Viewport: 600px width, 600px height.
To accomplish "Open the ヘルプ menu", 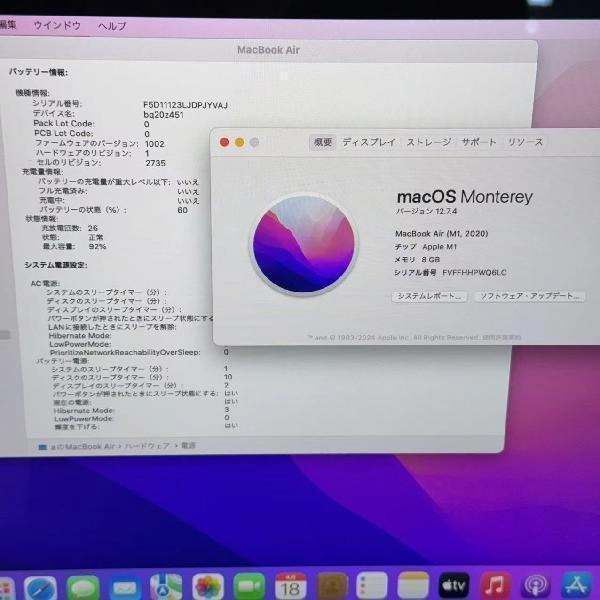I will click(112, 26).
